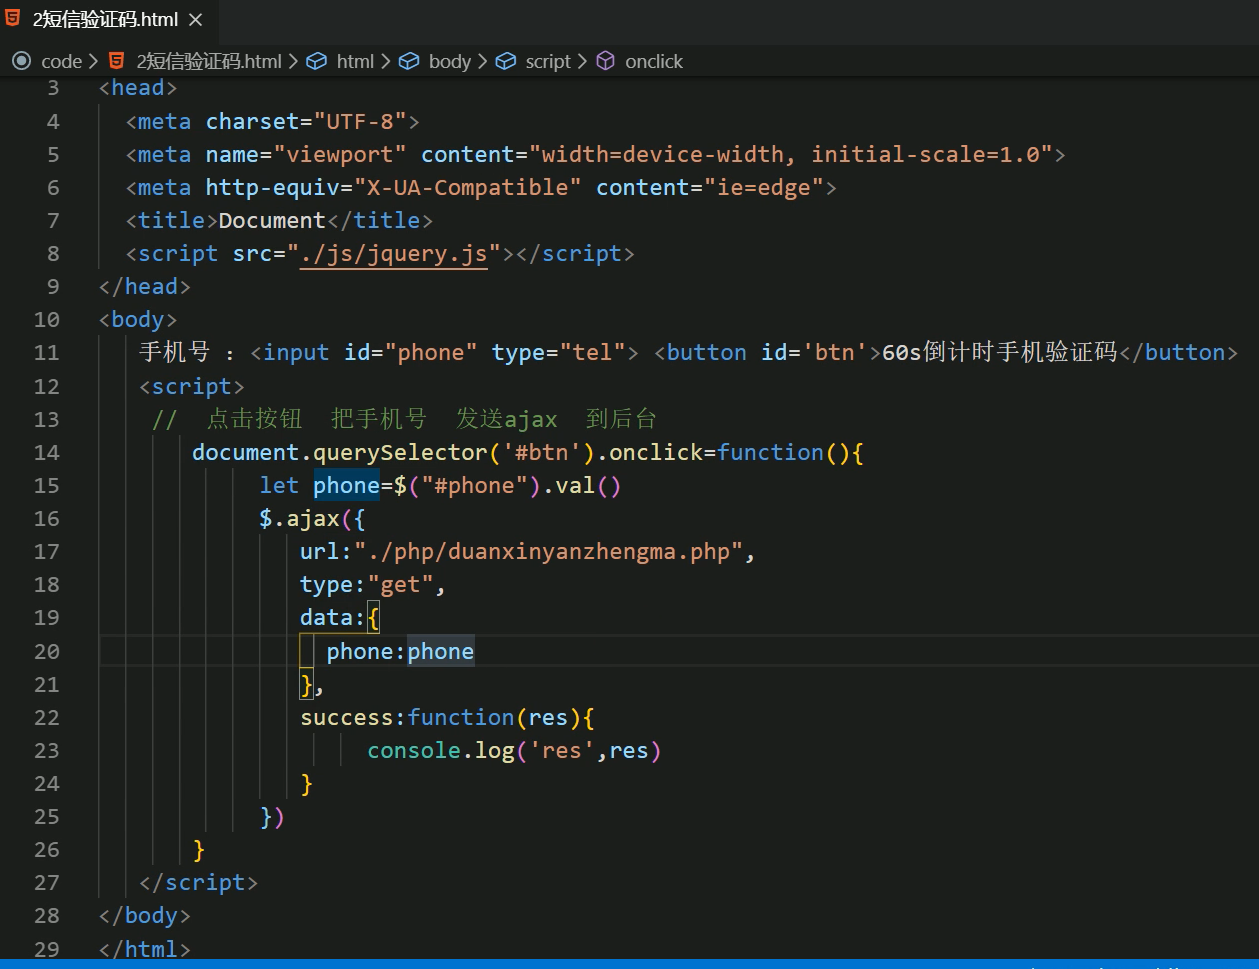Open the html breadcrumb symbol
This screenshot has height=969, width=1259.
[x=355, y=61]
